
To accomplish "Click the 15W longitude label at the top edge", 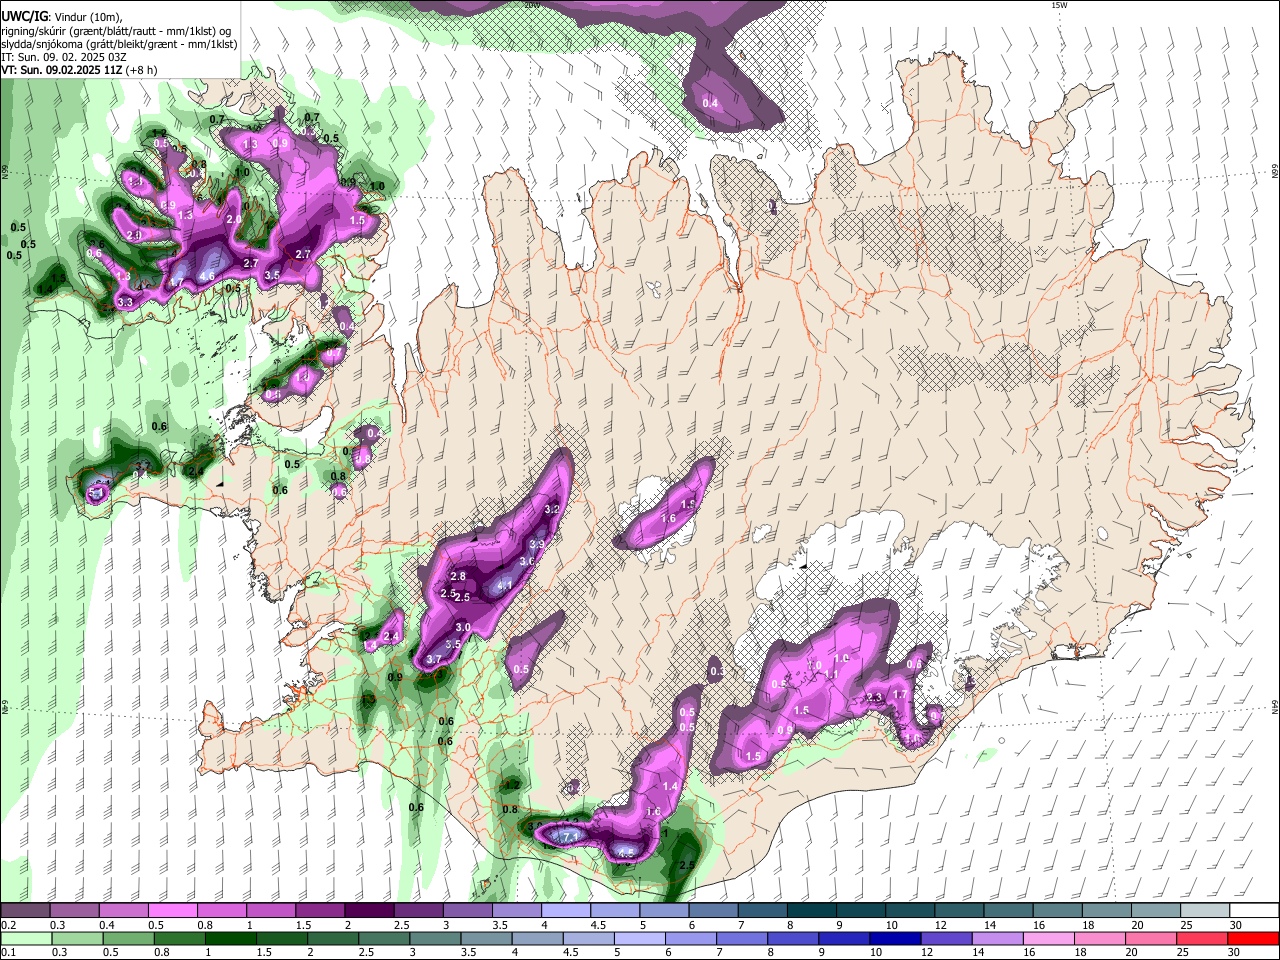I will [1059, 5].
